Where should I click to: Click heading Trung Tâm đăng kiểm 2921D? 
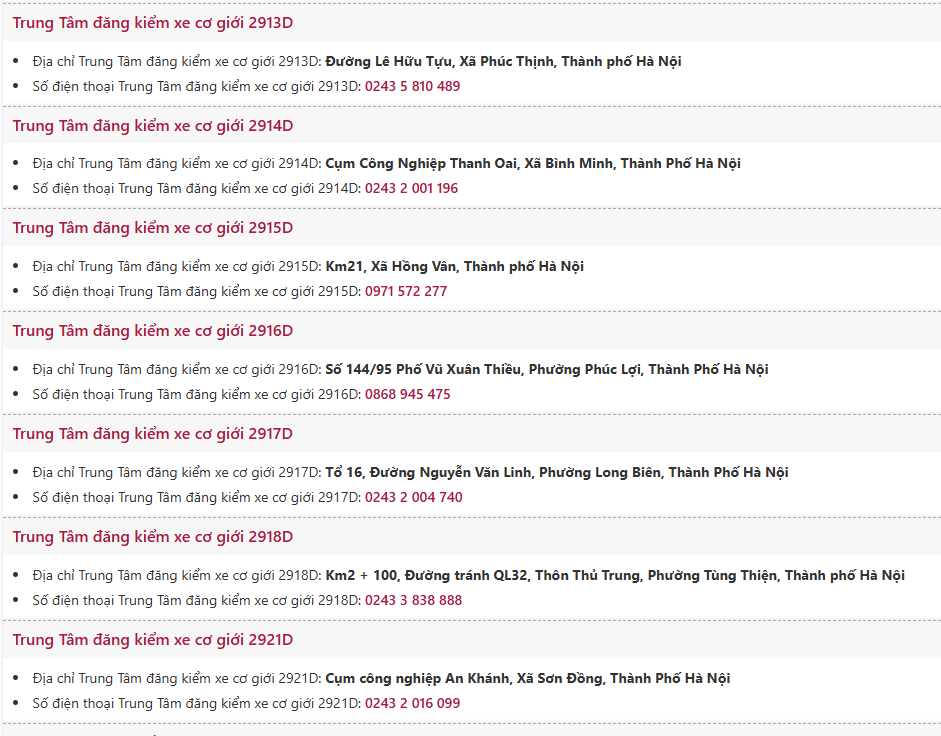(x=152, y=640)
